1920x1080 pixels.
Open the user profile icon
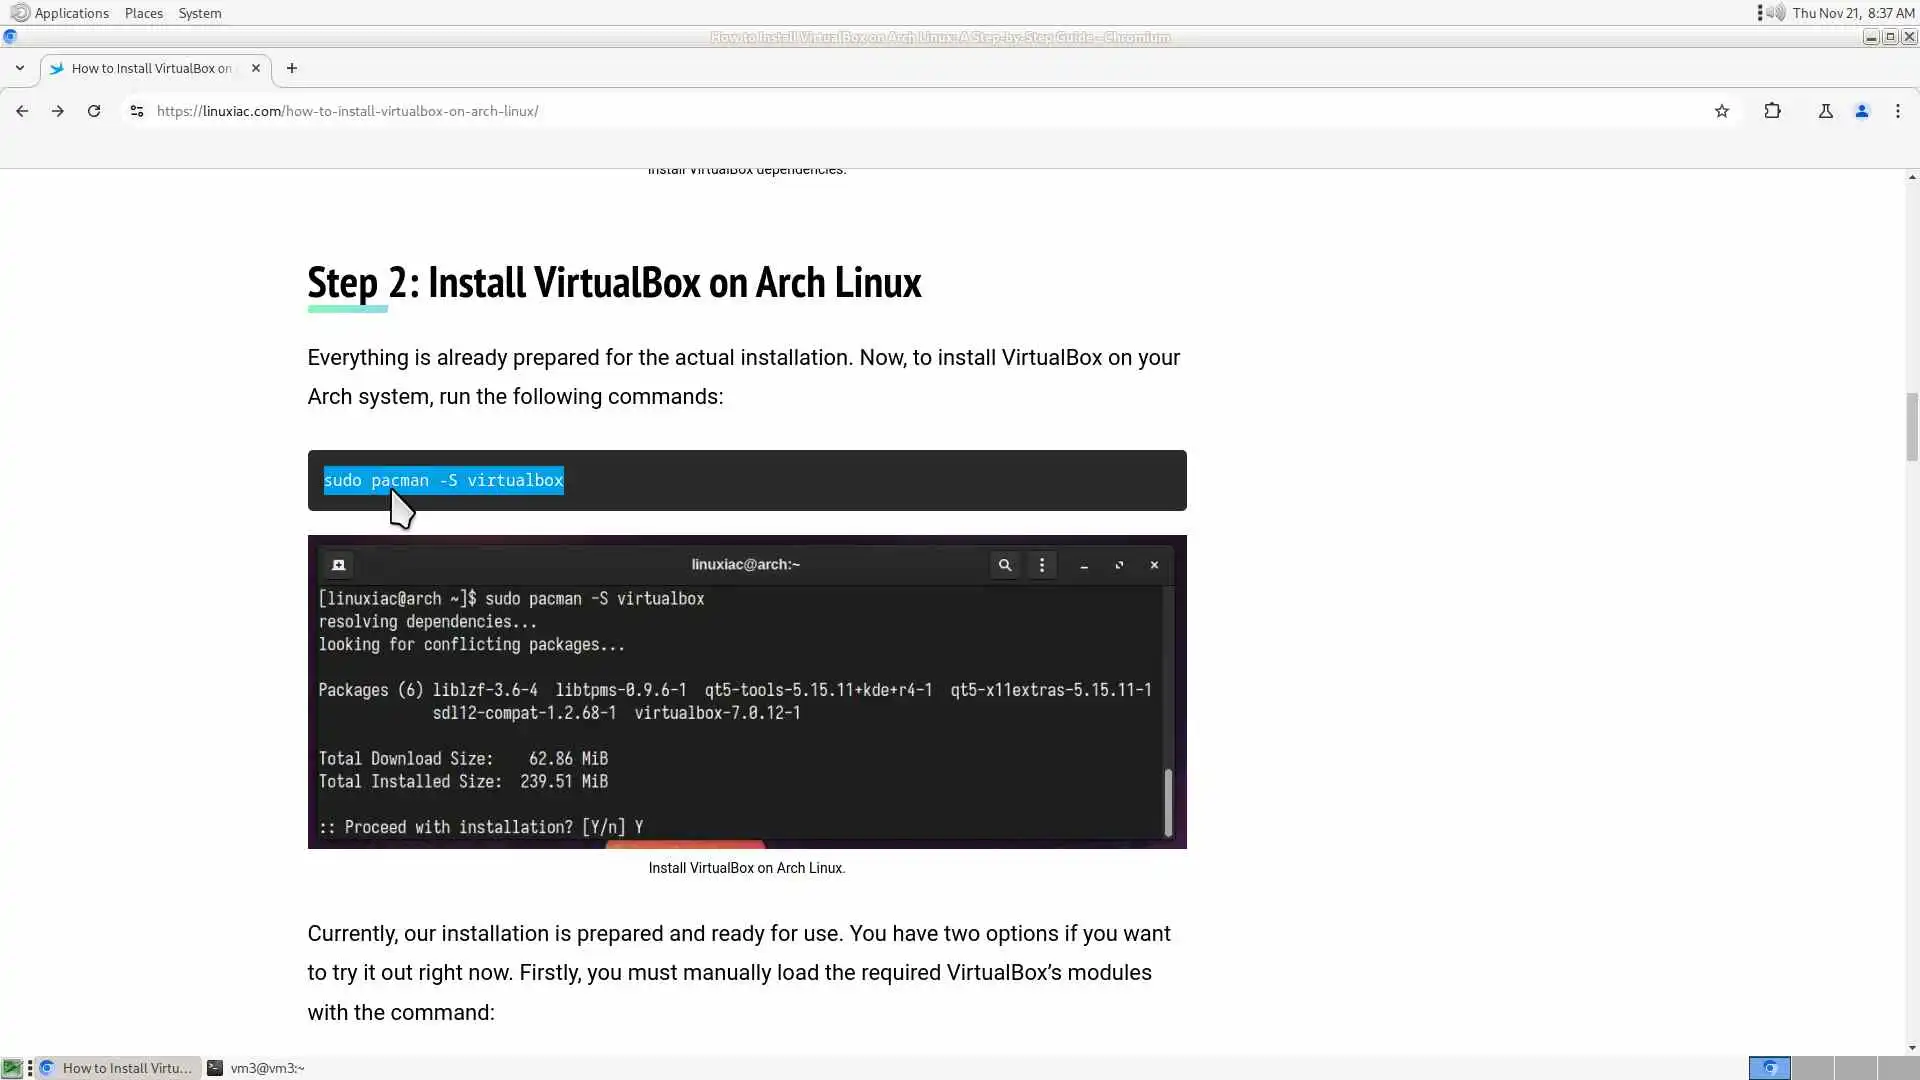coord(1861,111)
